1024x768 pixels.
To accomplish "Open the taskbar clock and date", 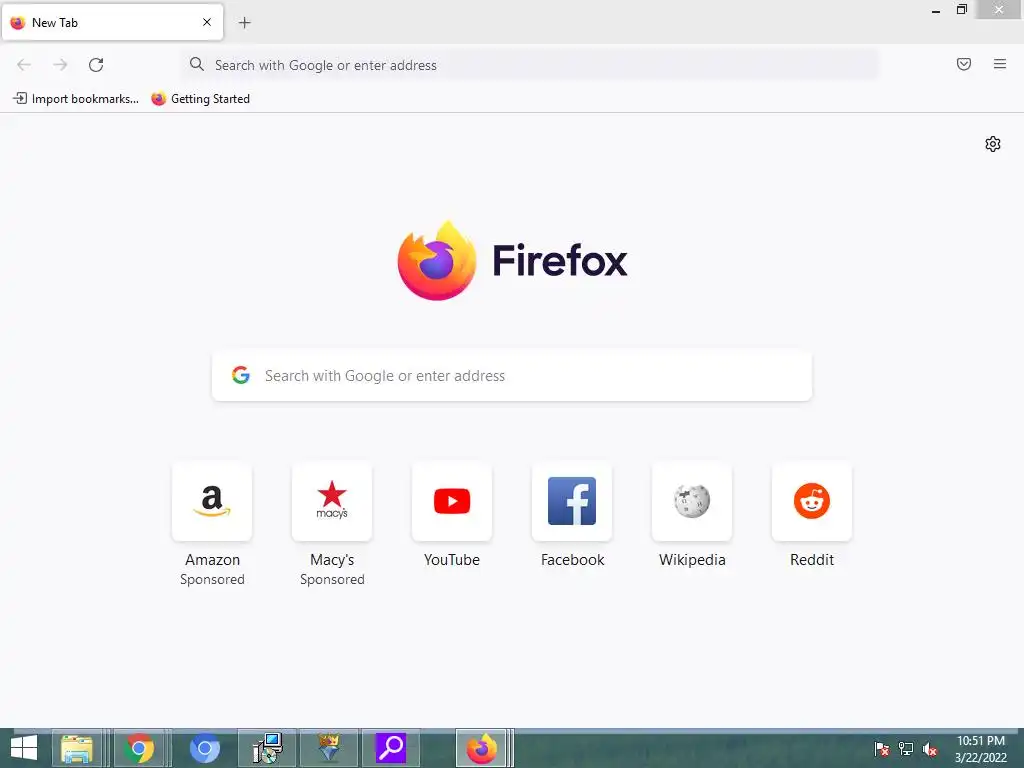I will point(981,749).
